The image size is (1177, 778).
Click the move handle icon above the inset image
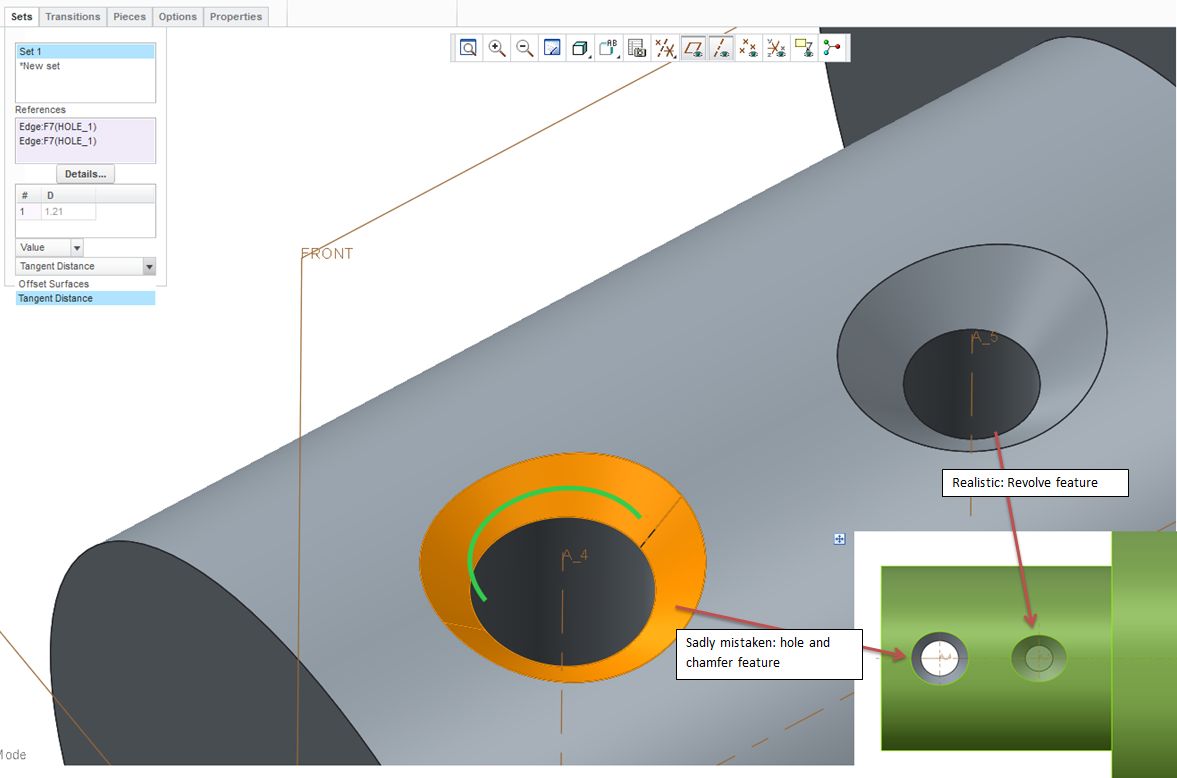click(839, 538)
